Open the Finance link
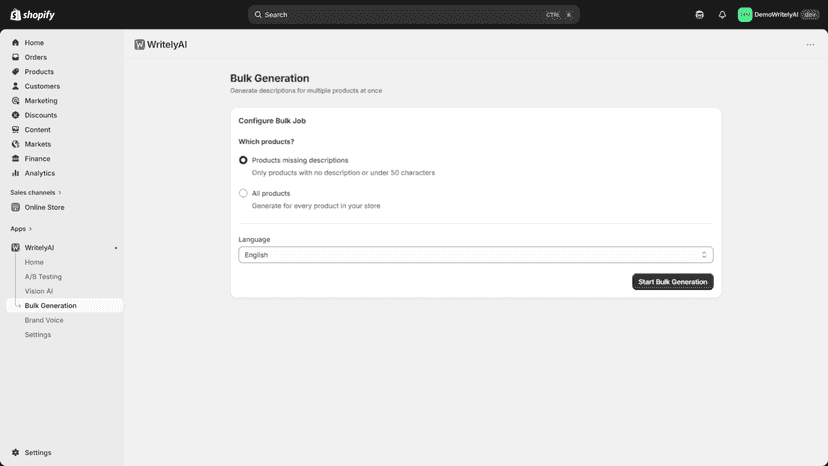The image size is (828, 466). [x=37, y=159]
